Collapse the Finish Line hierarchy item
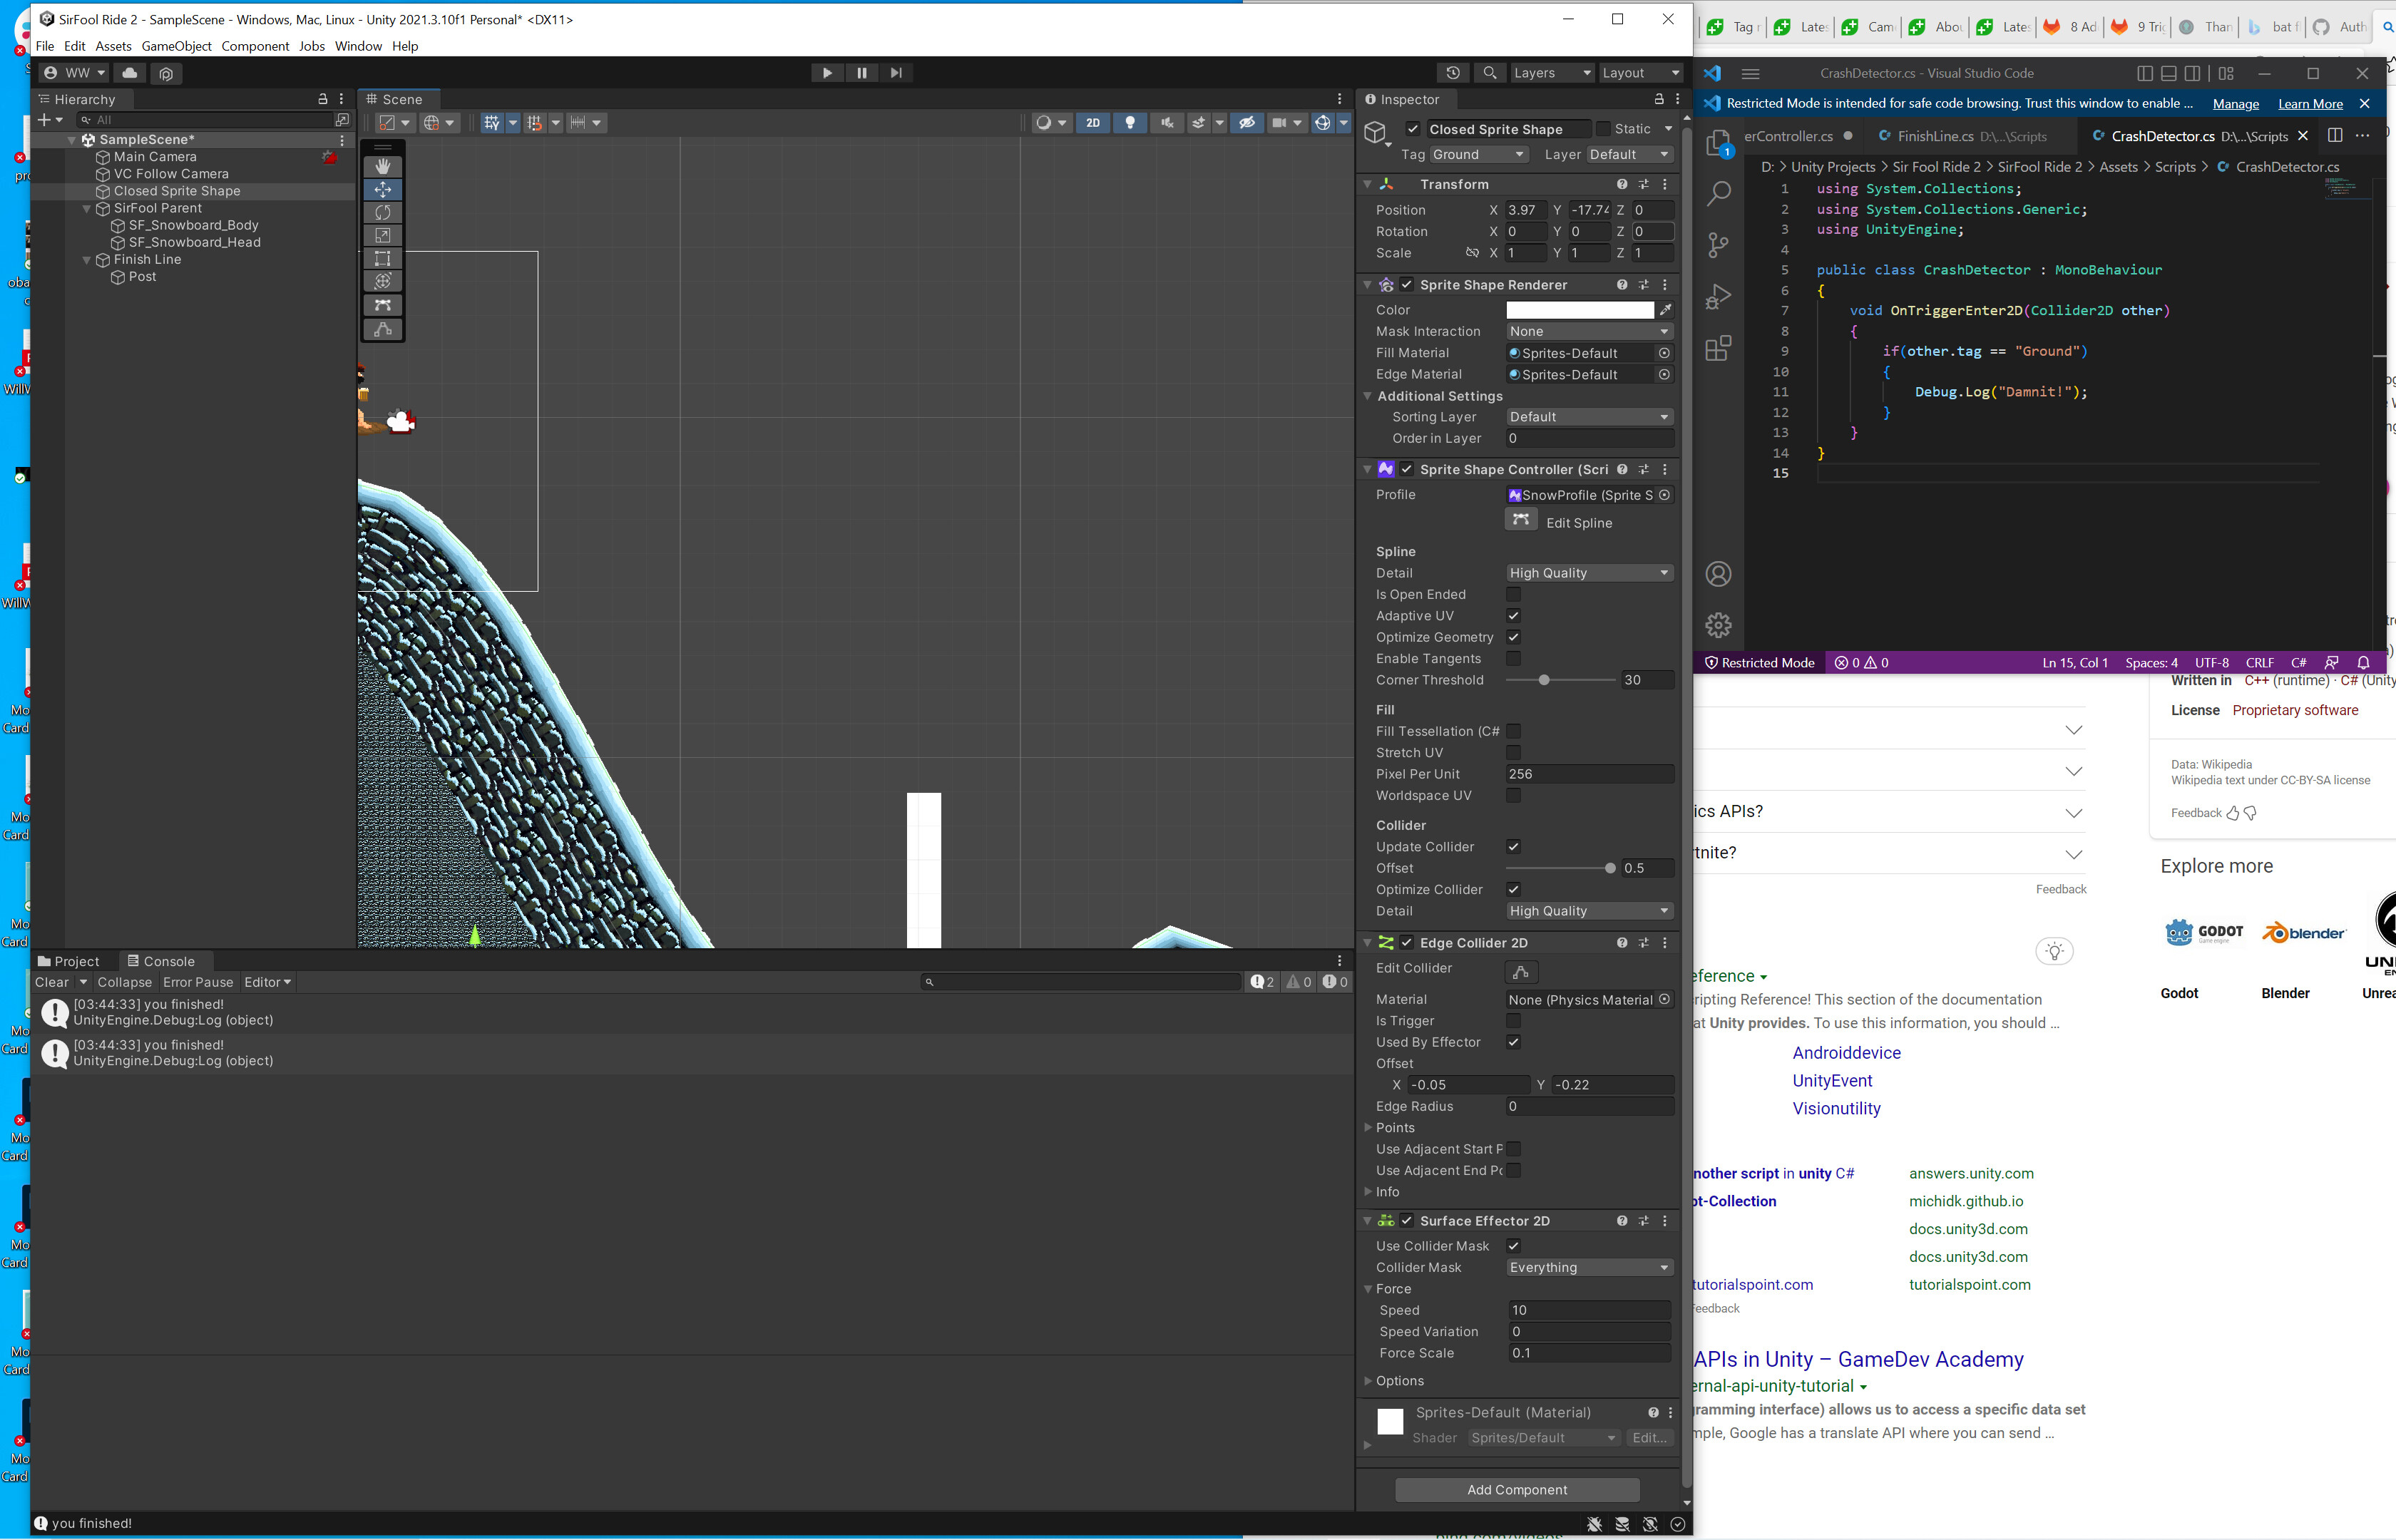Viewport: 2396px width, 1540px height. tap(86, 259)
